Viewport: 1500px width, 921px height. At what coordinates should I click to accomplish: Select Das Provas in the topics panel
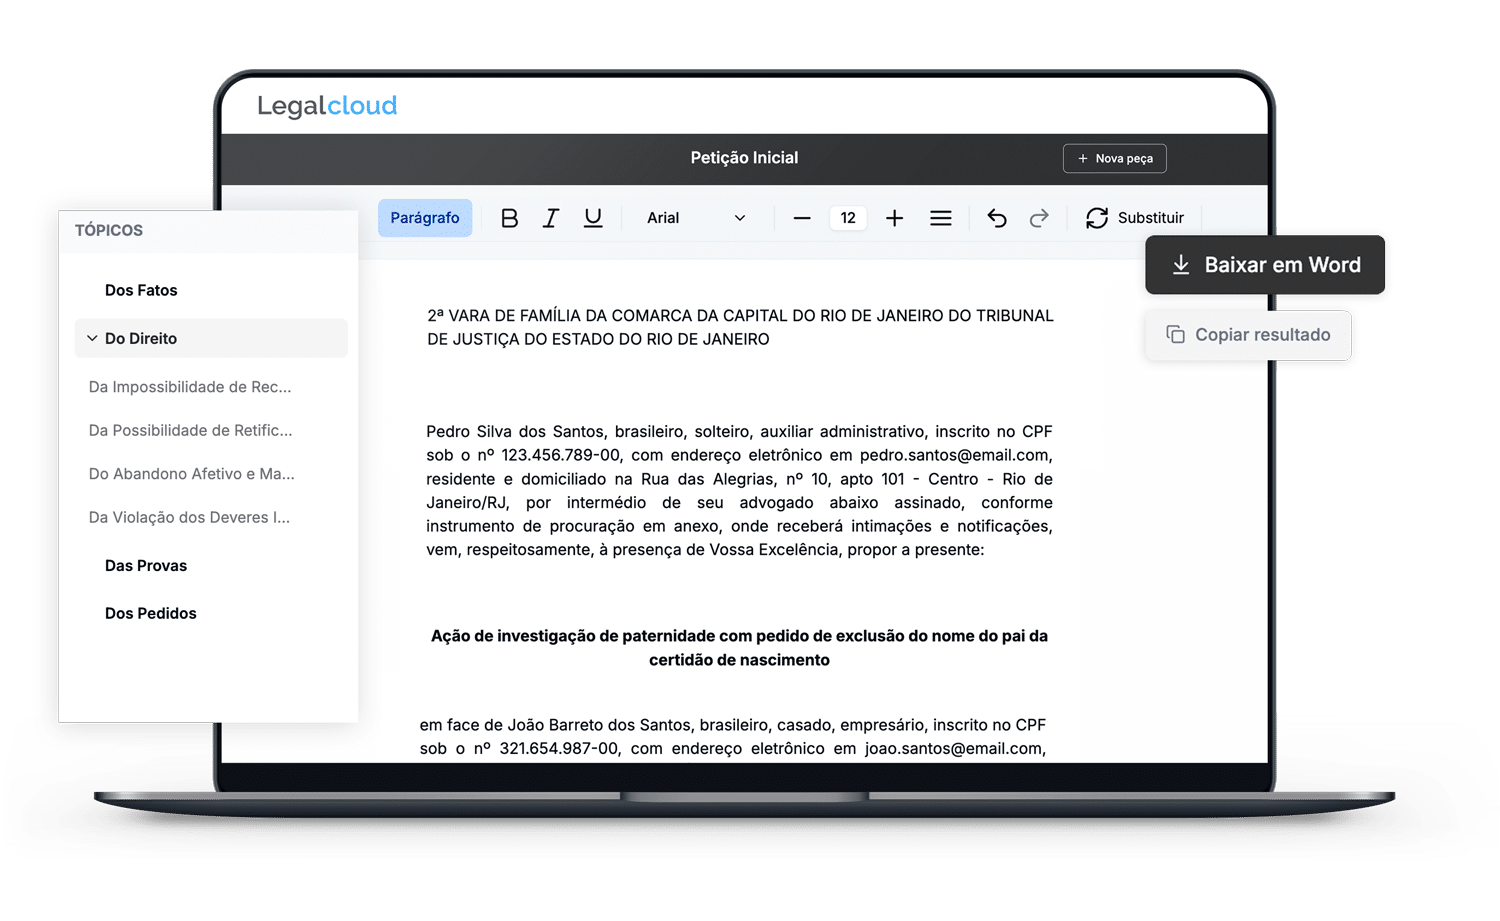146,565
